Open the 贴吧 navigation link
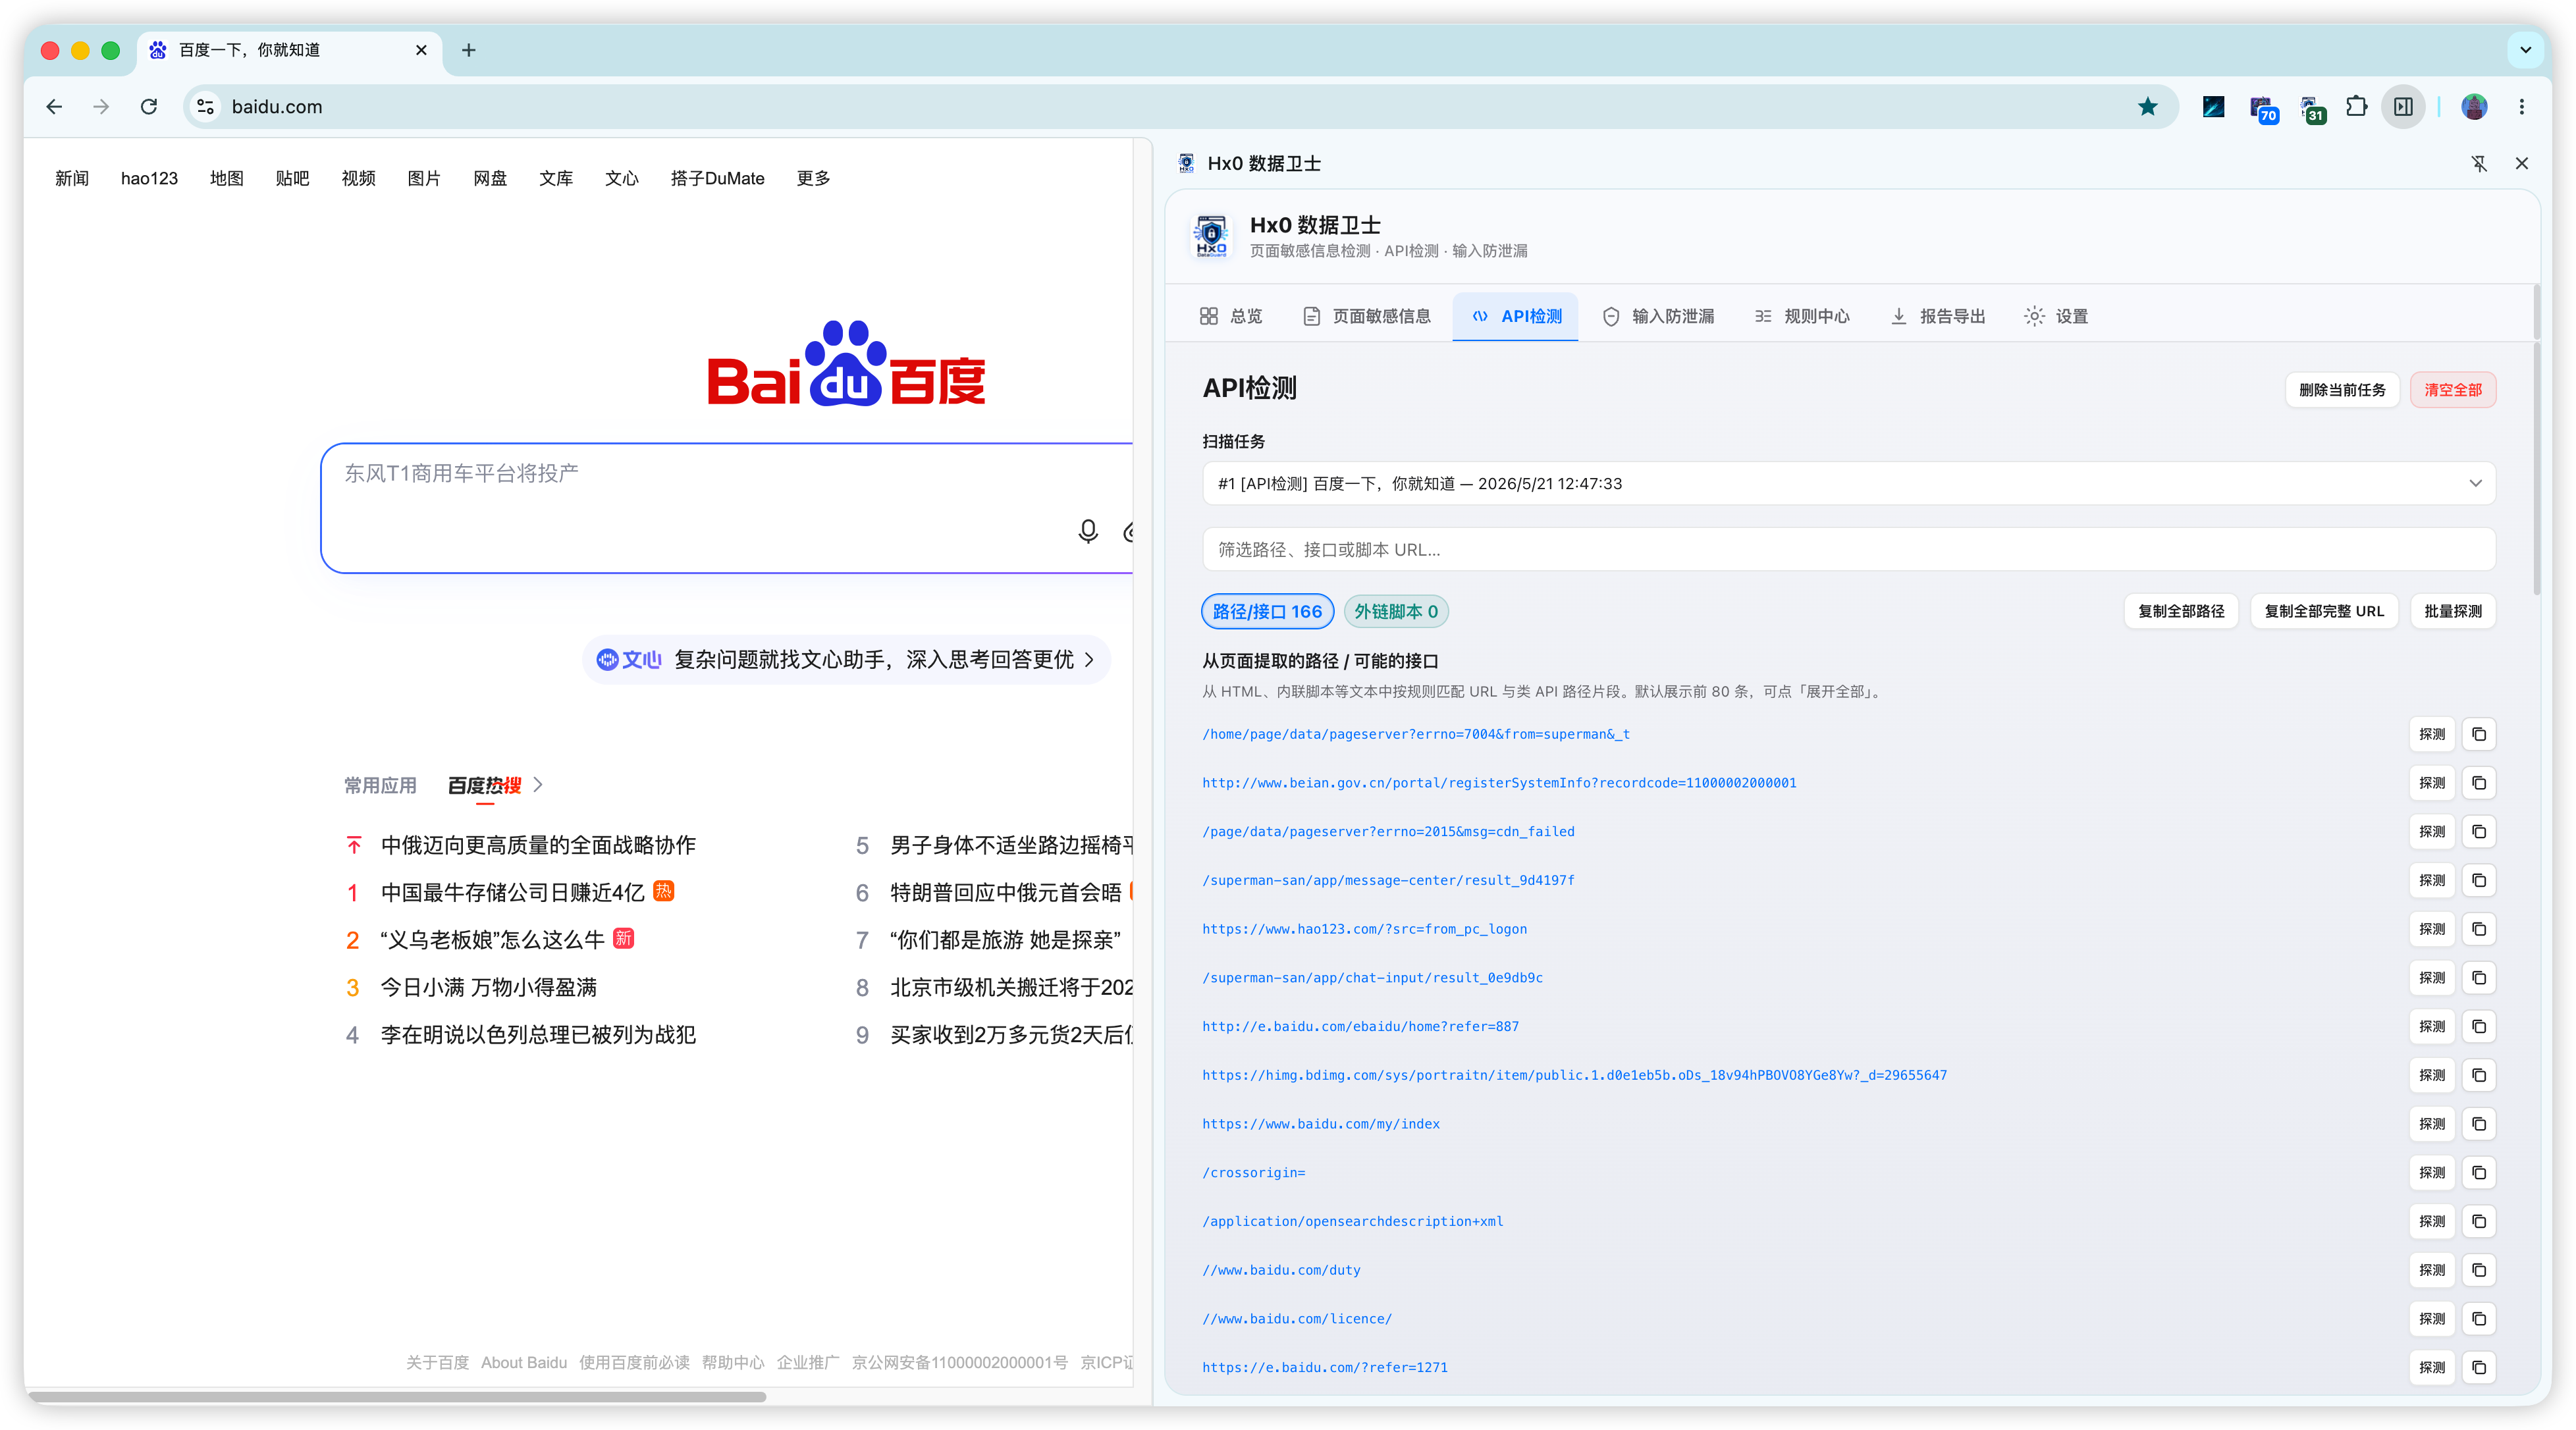This screenshot has height=1430, width=2576. (x=292, y=178)
